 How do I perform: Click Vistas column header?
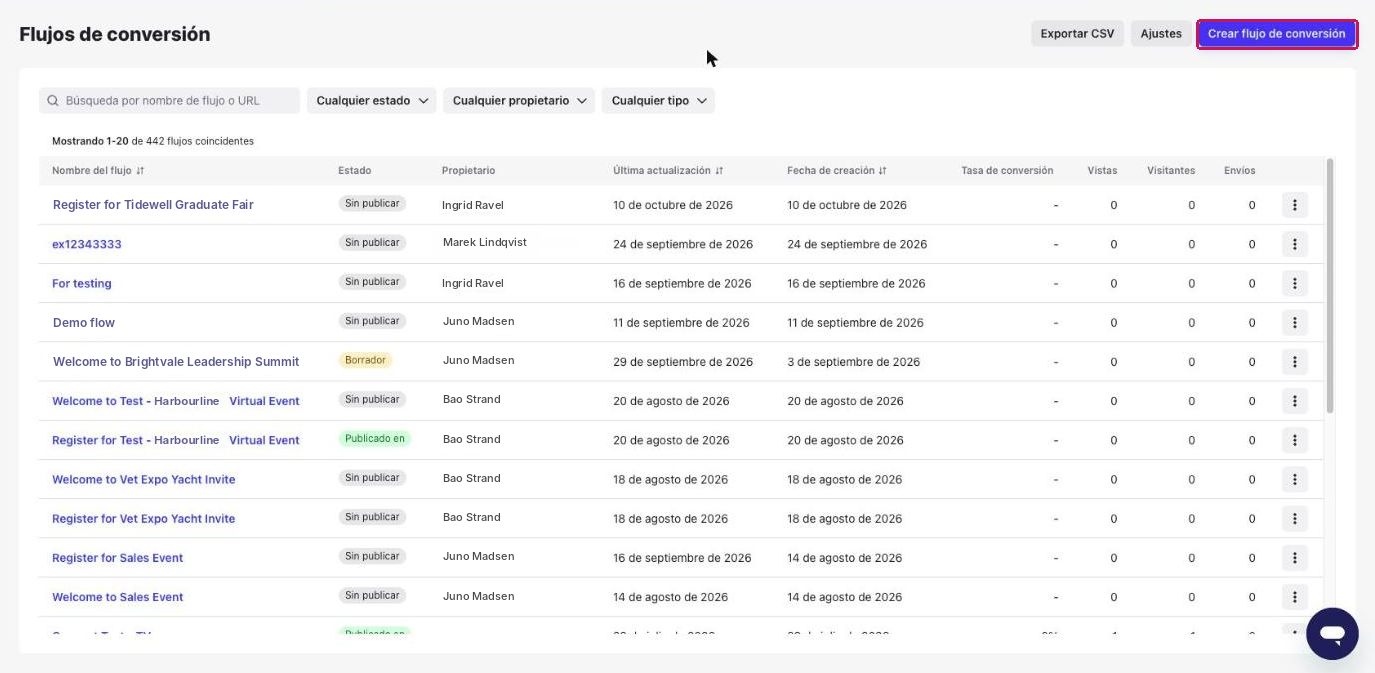[1102, 171]
